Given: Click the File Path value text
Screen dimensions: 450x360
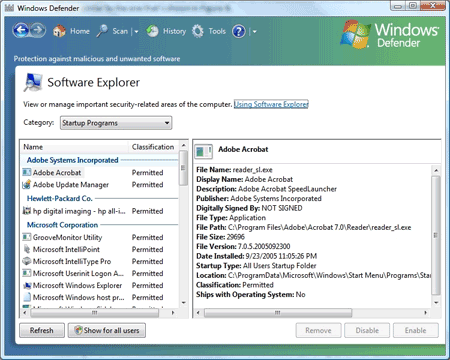Looking at the screenshot, I should coord(319,227).
